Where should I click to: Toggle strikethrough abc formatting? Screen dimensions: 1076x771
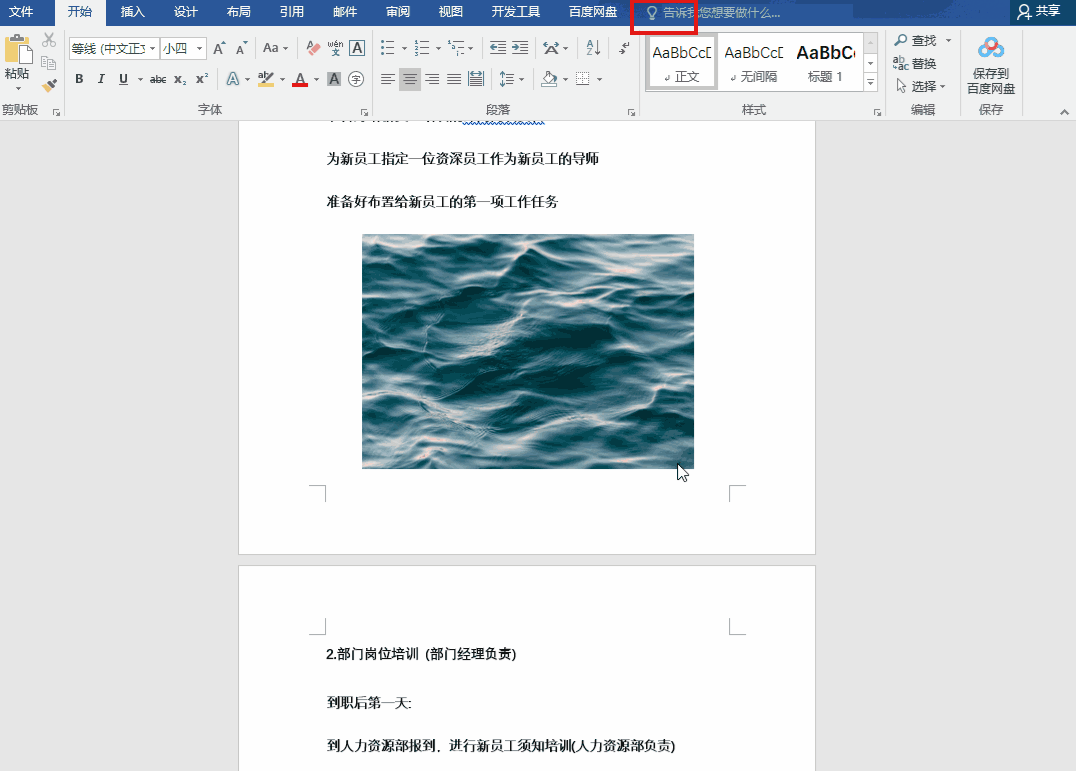click(158, 80)
